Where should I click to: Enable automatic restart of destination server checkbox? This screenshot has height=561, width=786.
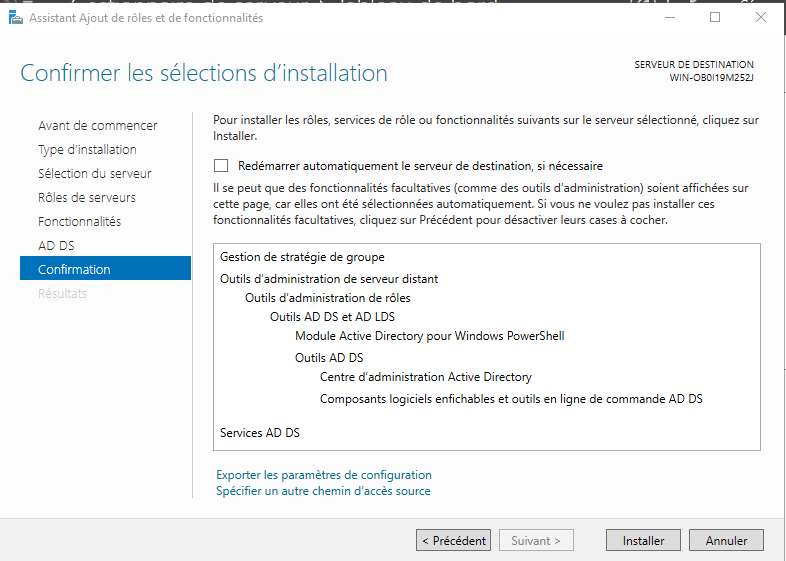221,166
